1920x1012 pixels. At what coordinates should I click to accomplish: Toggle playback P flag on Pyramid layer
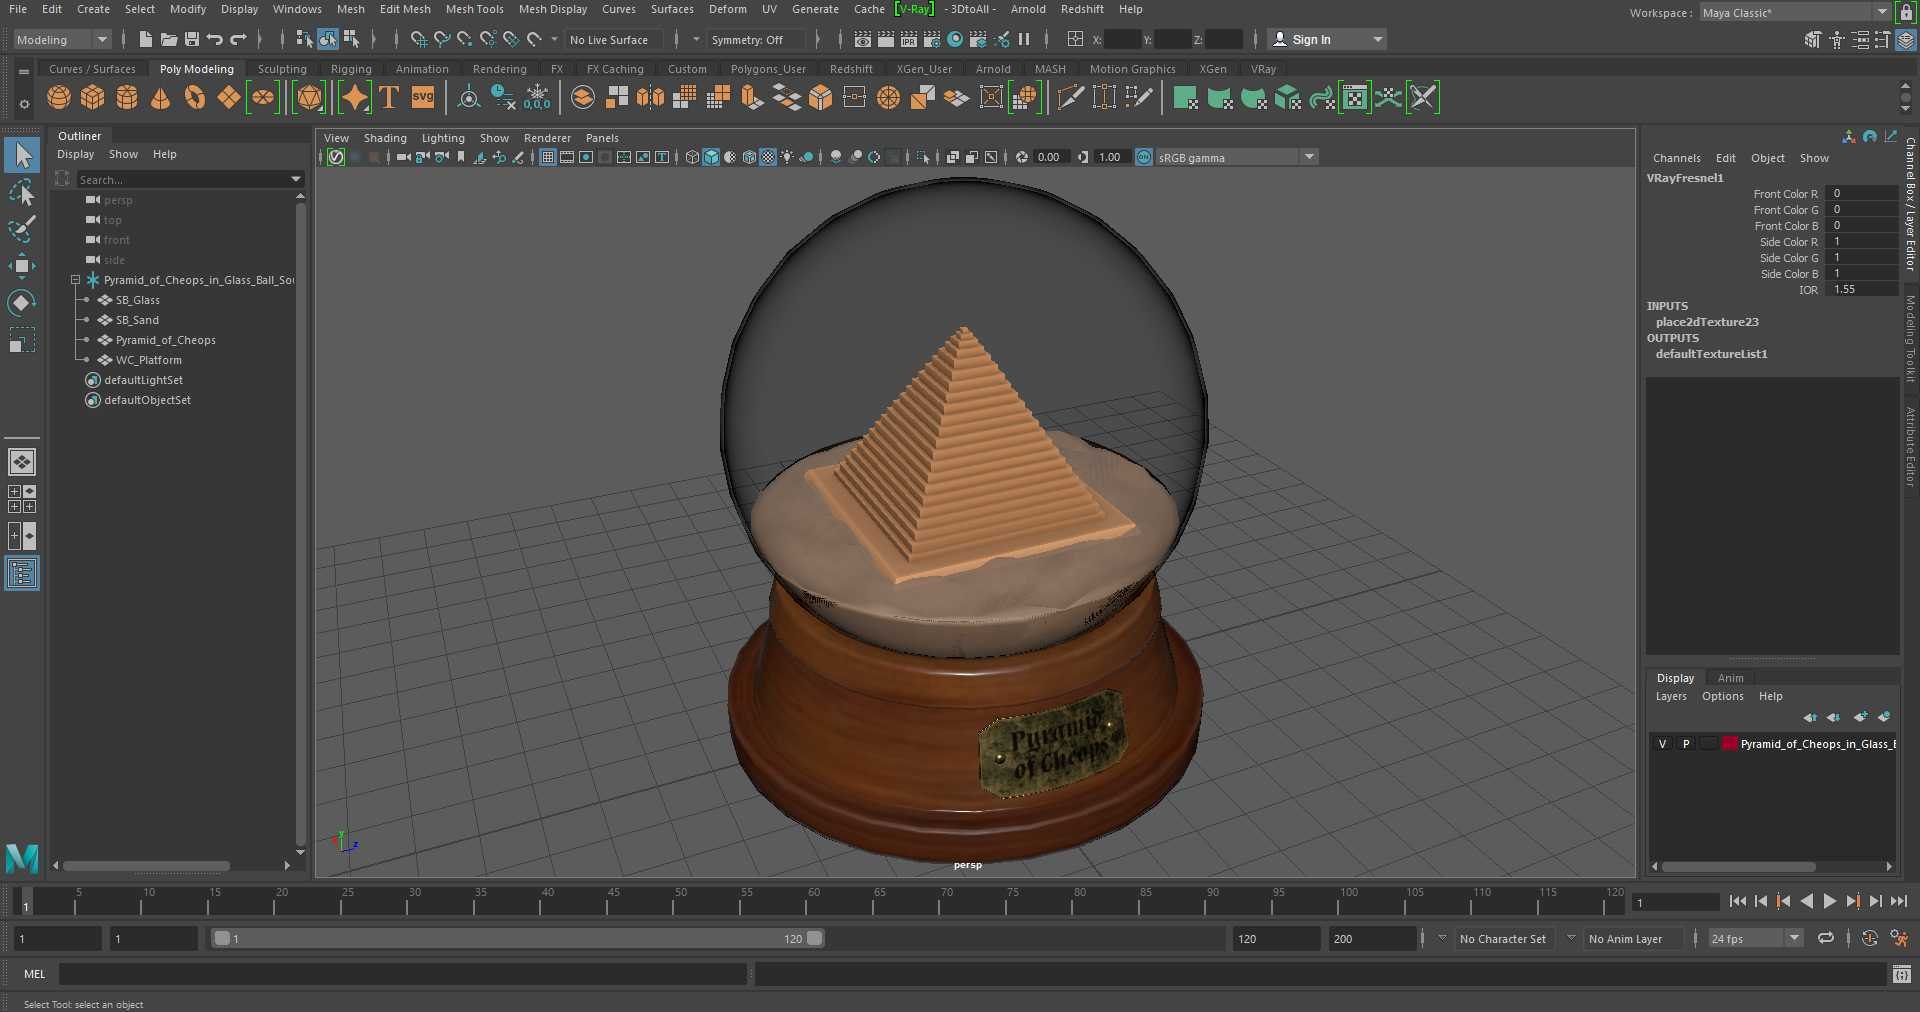click(1686, 744)
